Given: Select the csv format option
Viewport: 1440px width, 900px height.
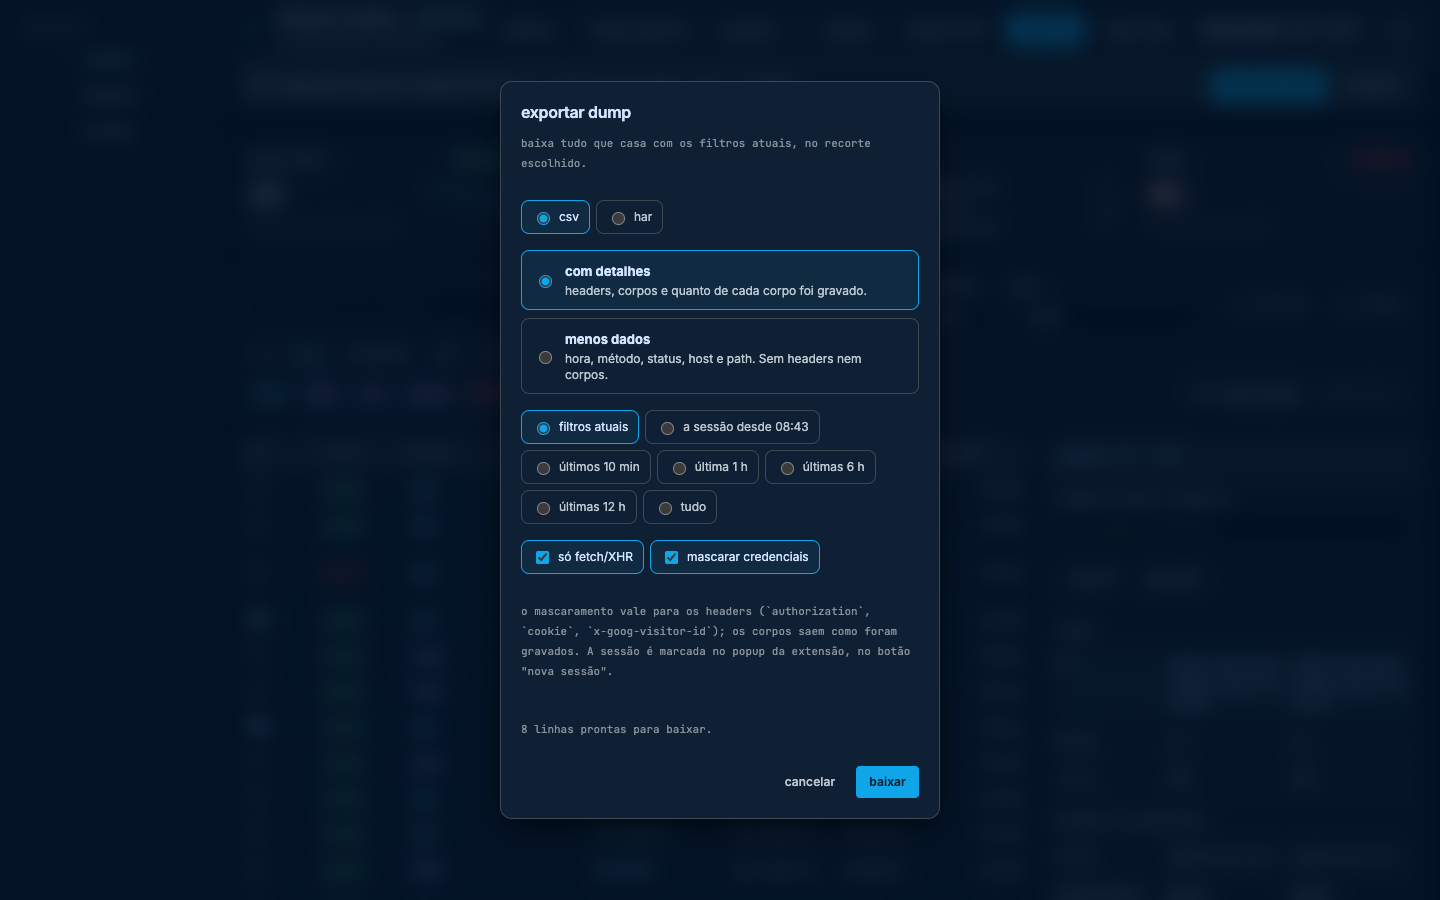Looking at the screenshot, I should (x=555, y=217).
